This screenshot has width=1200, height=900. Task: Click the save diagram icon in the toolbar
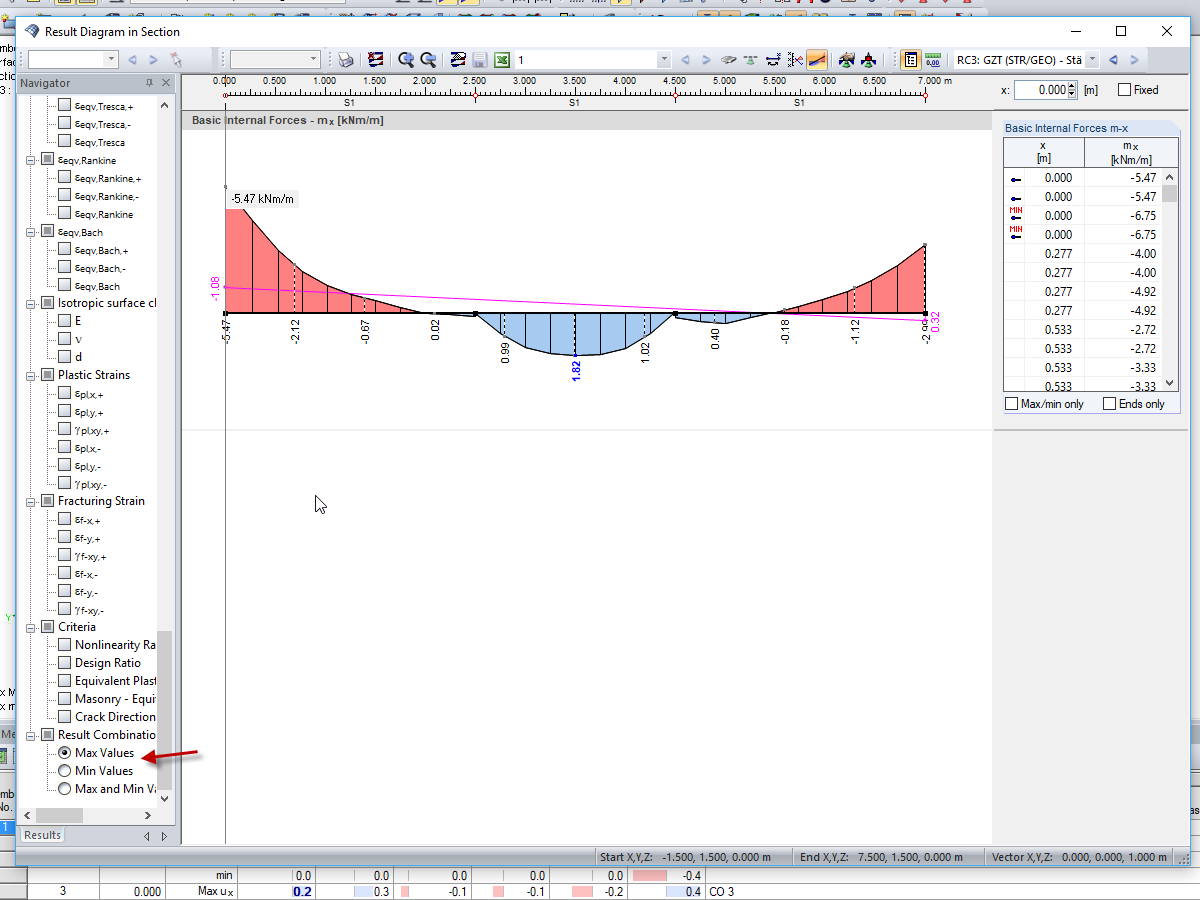tap(480, 60)
